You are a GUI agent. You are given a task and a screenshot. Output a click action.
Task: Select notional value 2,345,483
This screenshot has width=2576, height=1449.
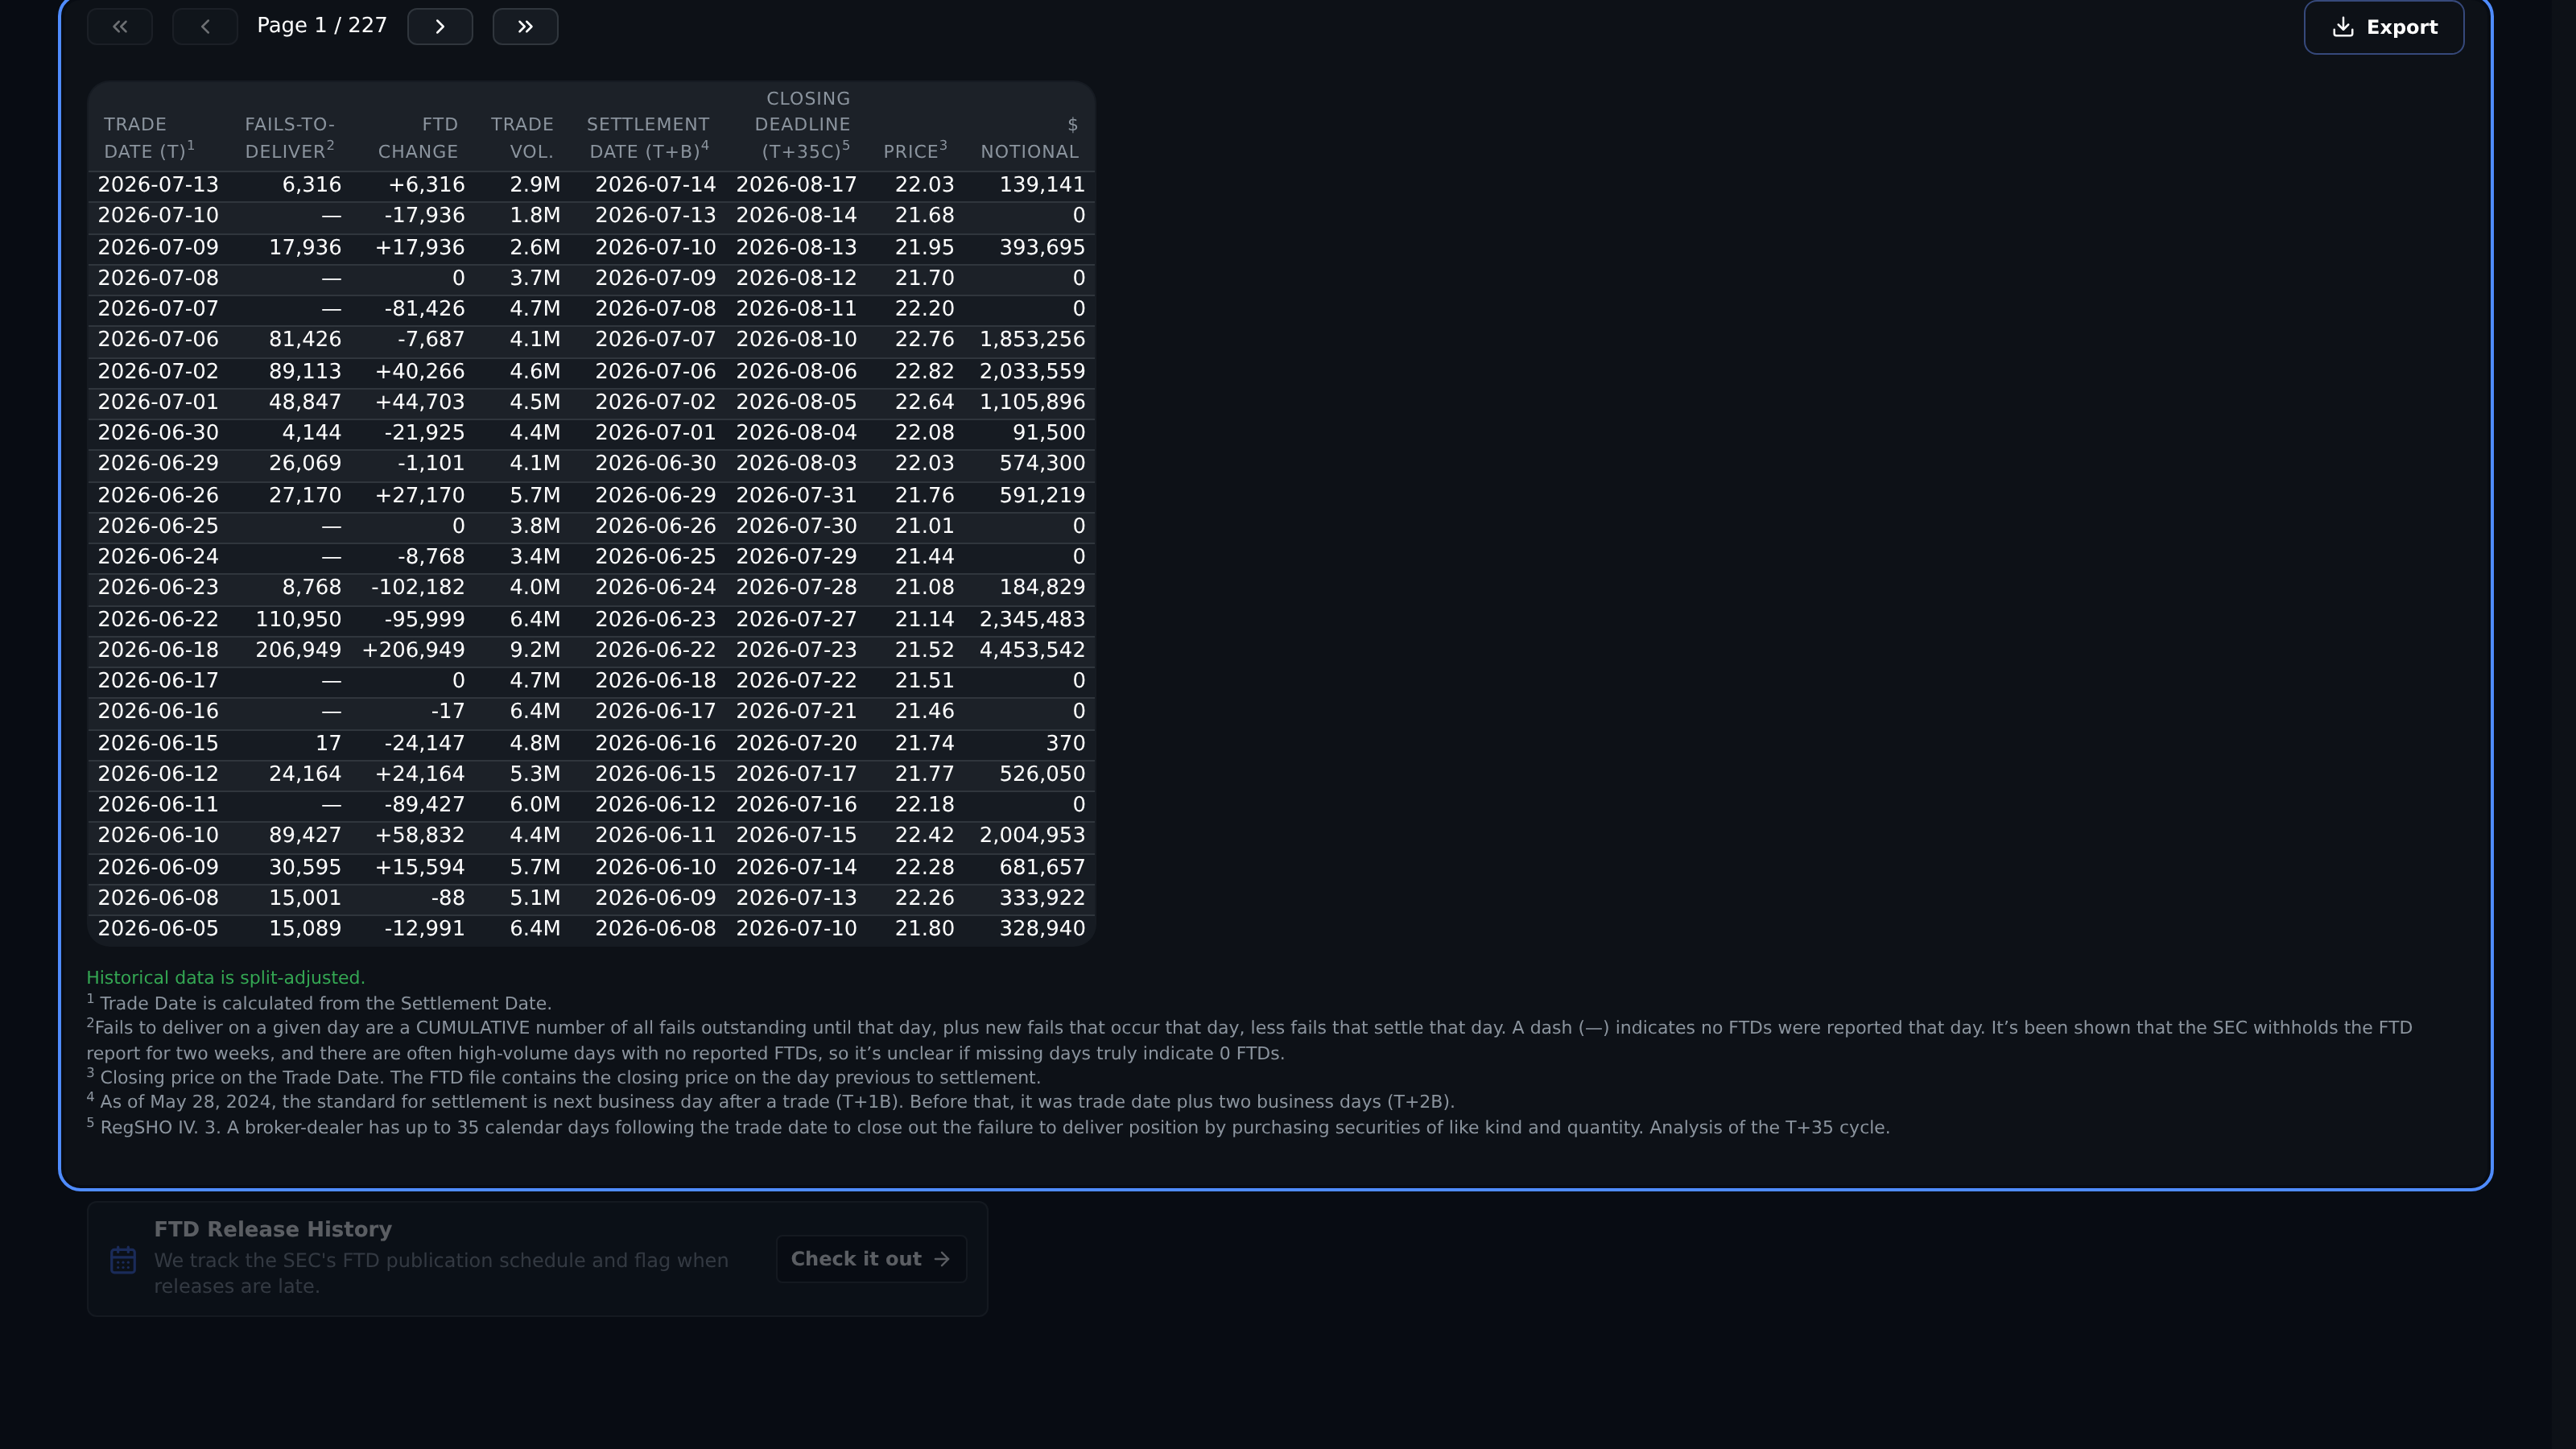coord(1032,620)
